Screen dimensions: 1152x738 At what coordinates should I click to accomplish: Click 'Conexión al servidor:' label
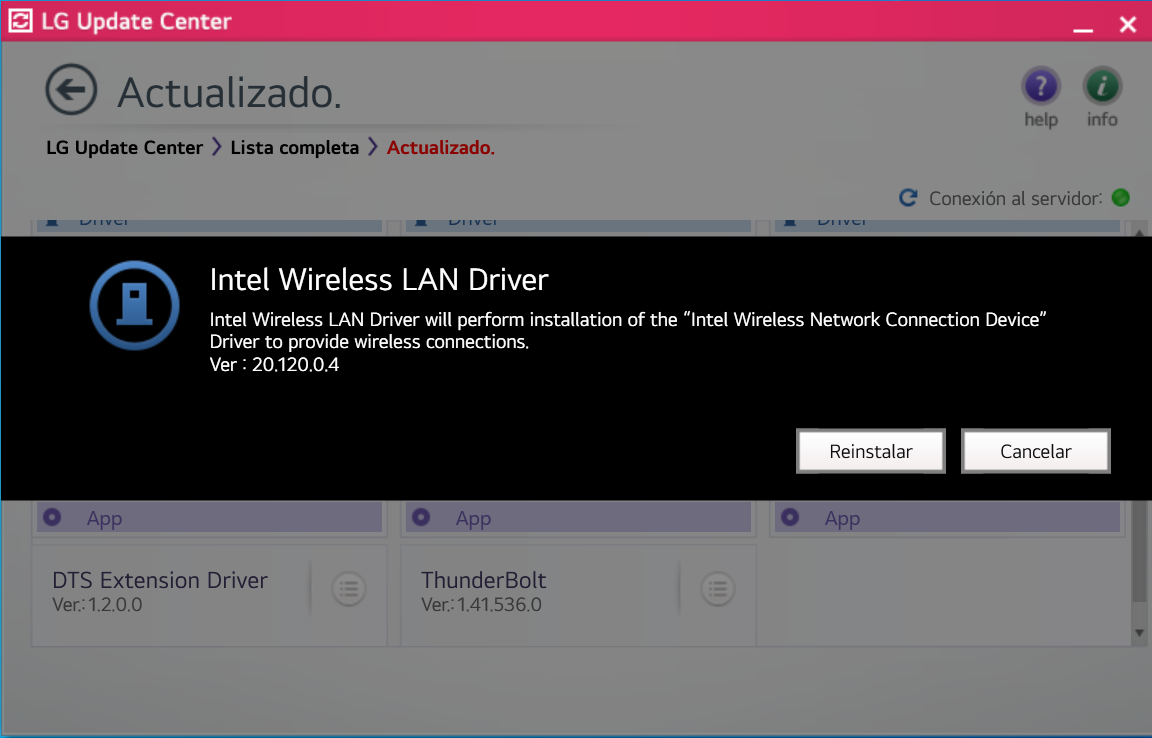pyautogui.click(x=1015, y=198)
